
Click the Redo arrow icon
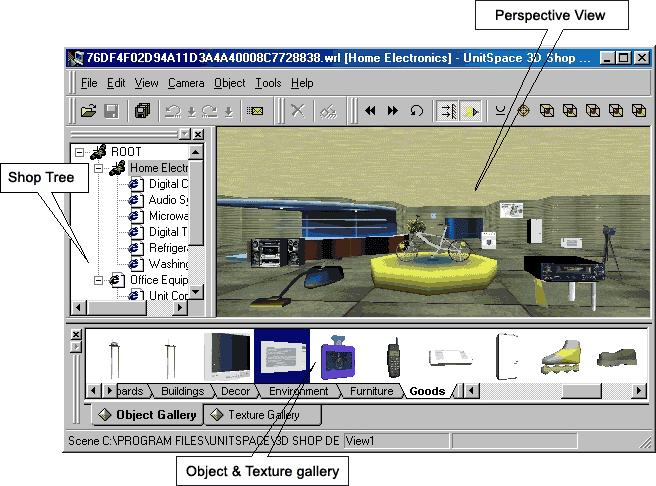pos(209,111)
